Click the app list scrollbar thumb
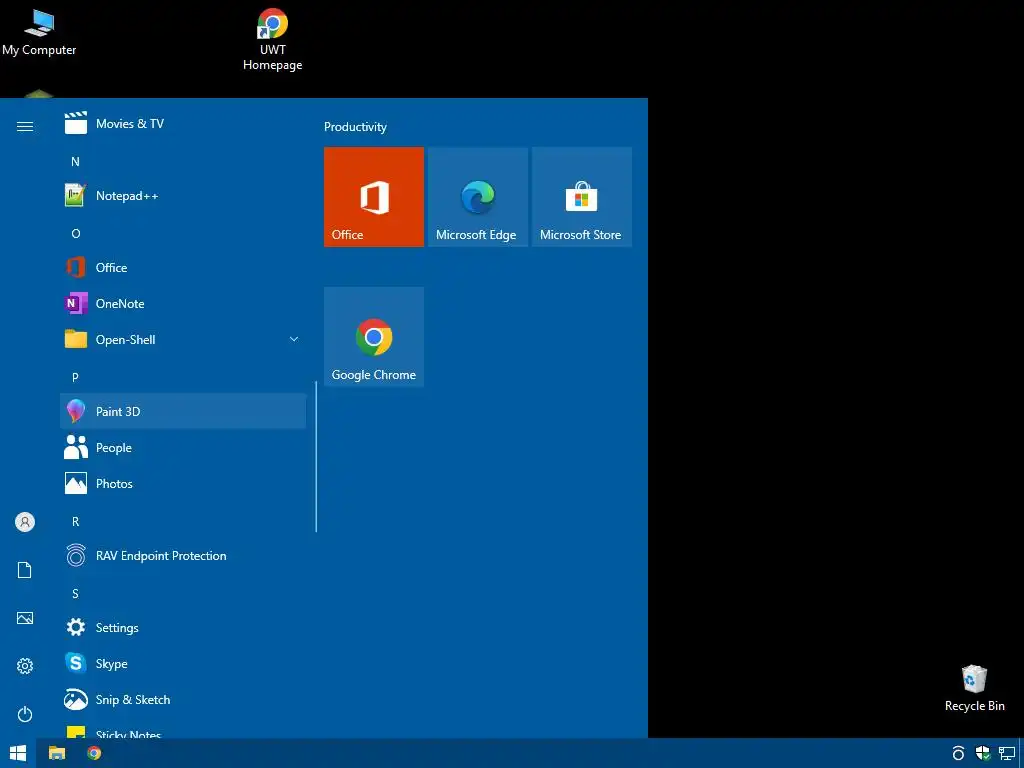1024x768 pixels. click(316, 457)
